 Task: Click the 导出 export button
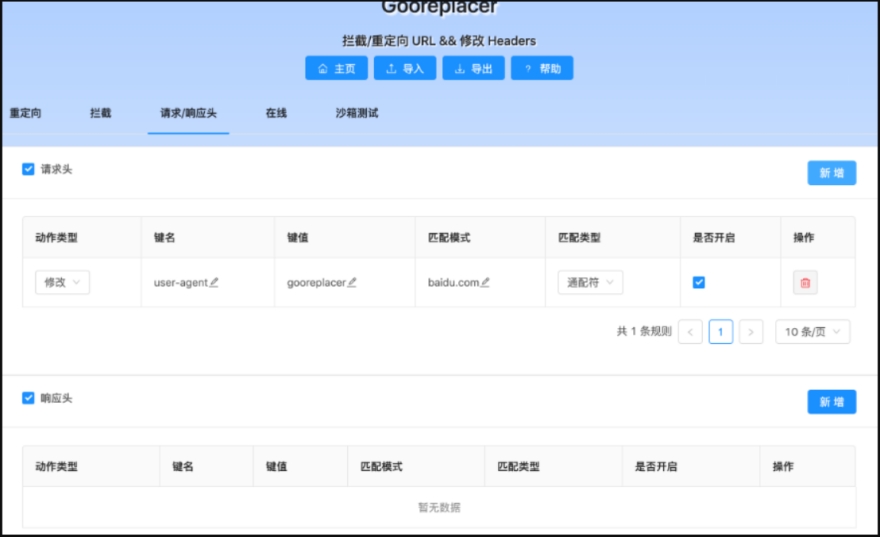click(473, 69)
